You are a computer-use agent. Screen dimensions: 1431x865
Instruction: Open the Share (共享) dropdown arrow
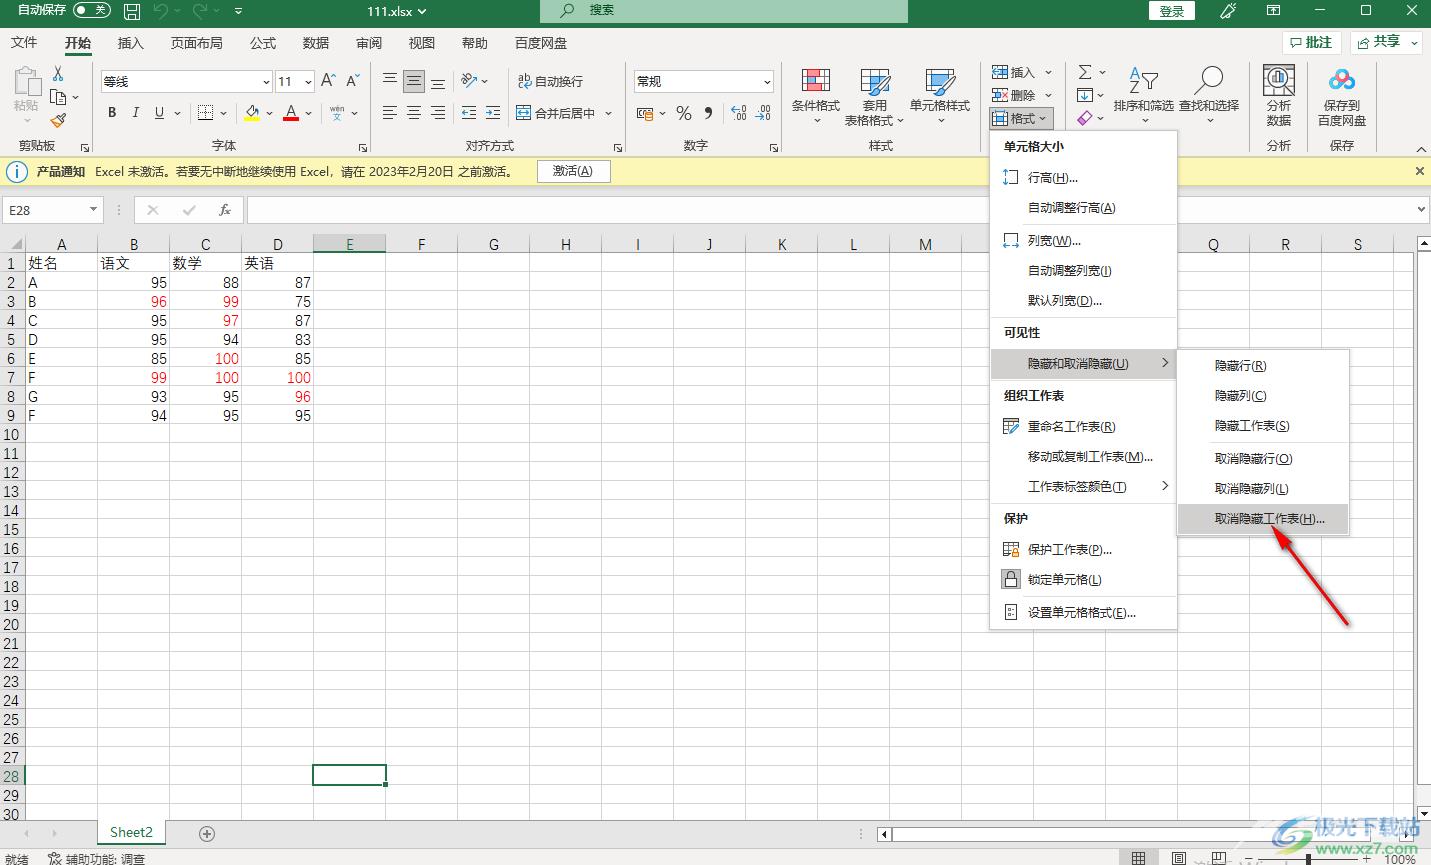[1415, 42]
